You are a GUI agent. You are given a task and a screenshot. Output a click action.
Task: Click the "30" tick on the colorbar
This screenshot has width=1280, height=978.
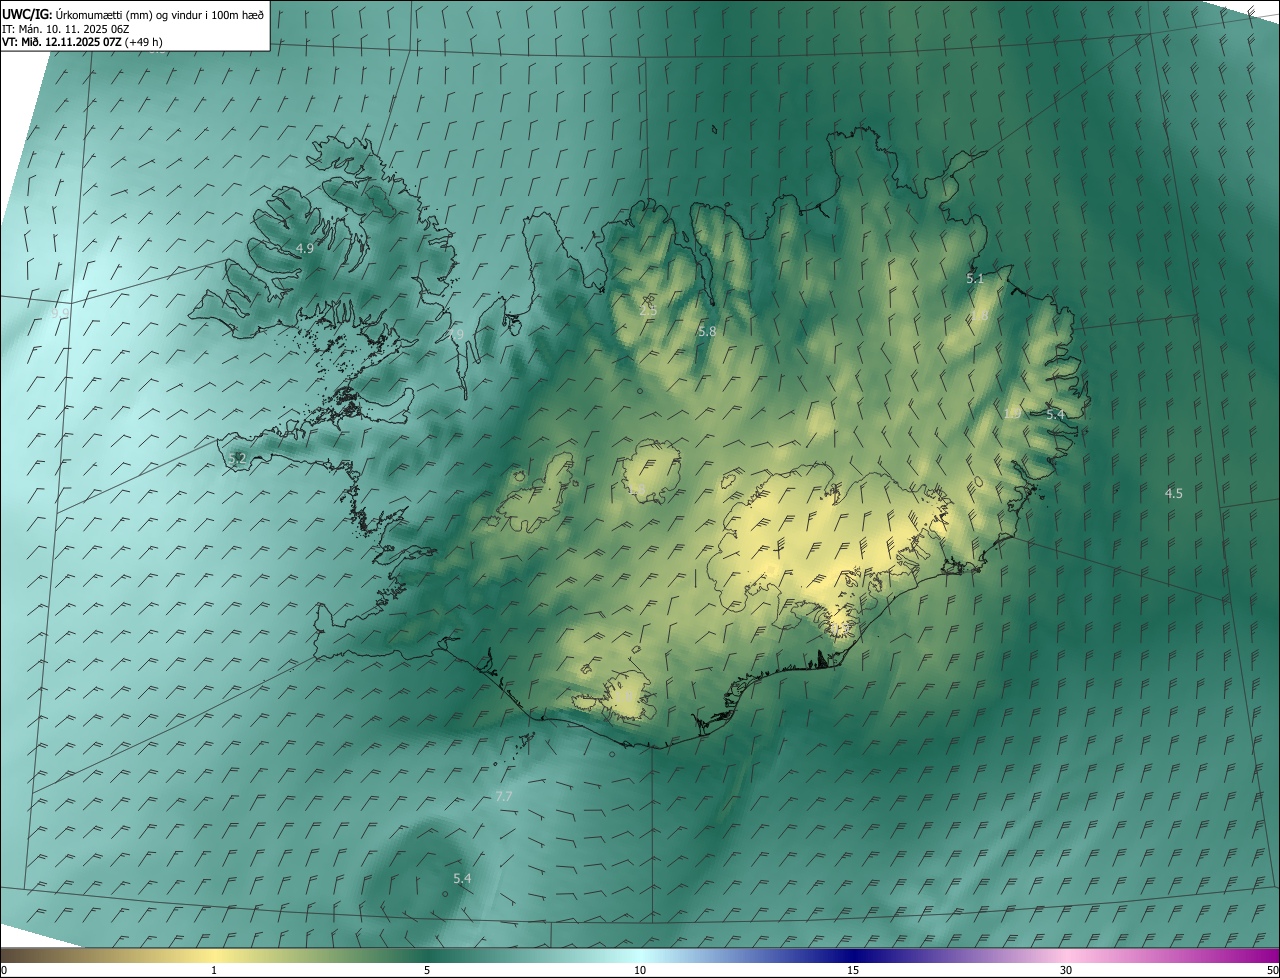(x=1066, y=970)
